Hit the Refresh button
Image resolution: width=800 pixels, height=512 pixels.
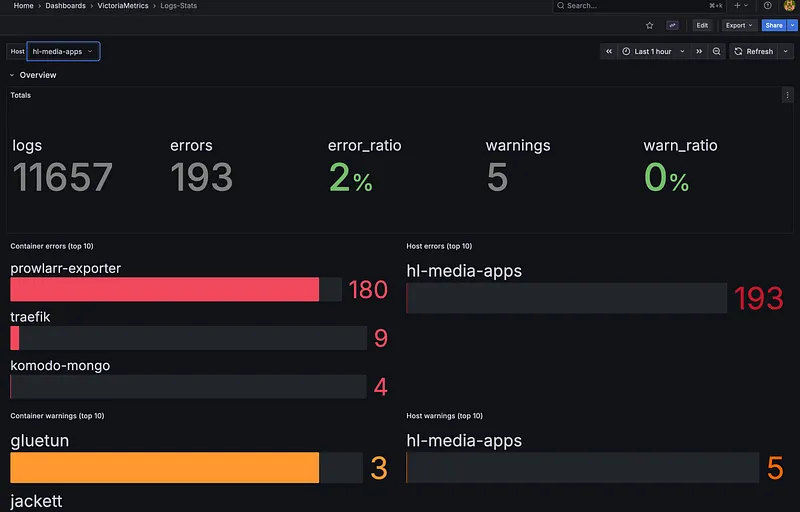click(754, 51)
